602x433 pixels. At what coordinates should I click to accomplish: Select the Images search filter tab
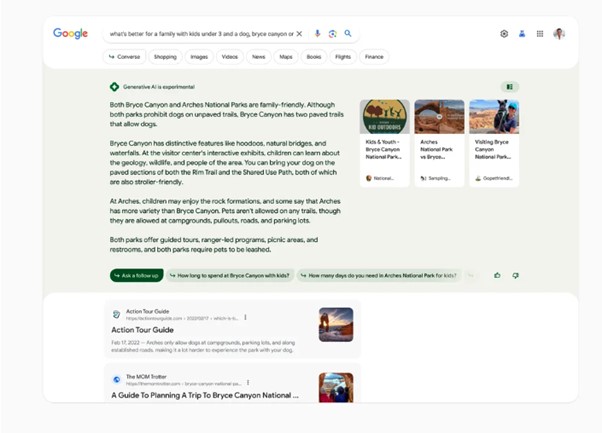coord(198,57)
